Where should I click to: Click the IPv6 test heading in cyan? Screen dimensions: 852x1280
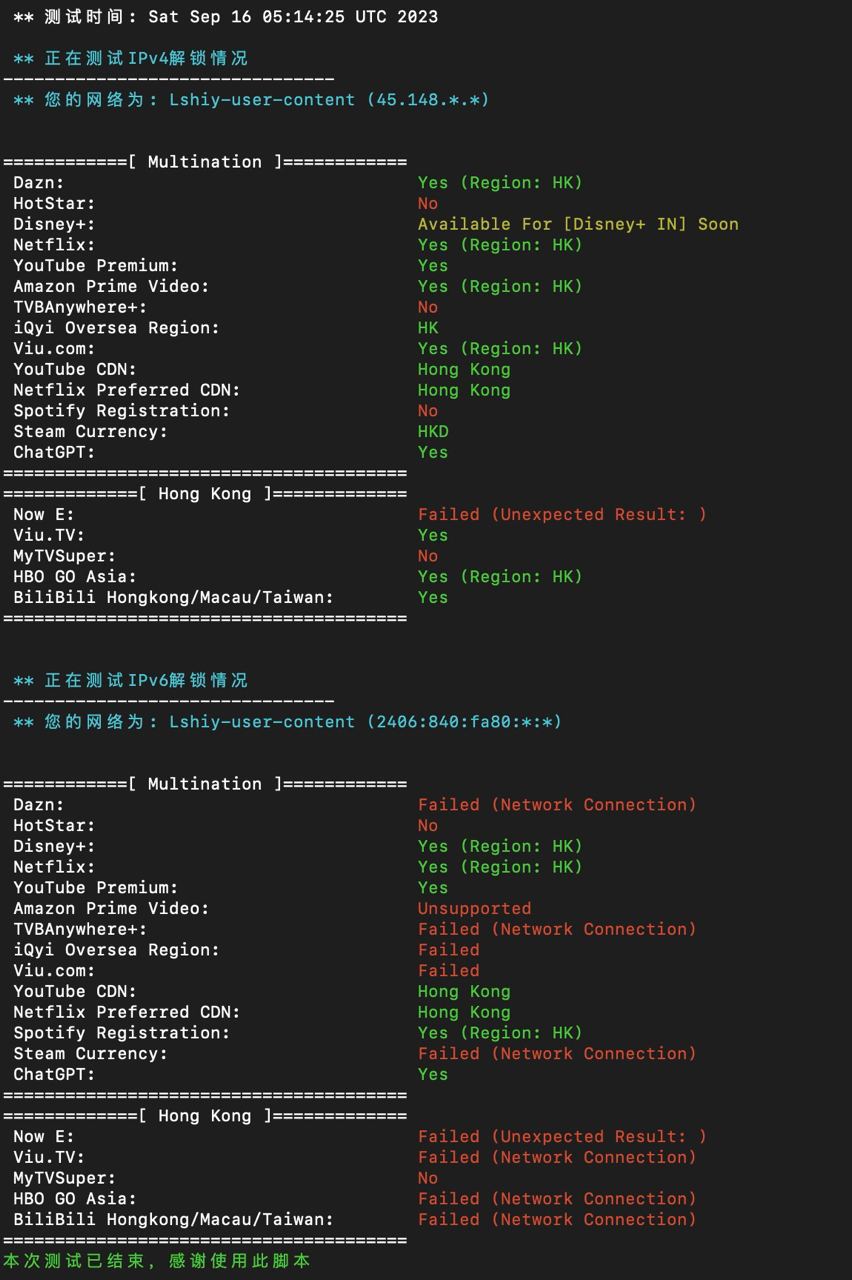pos(130,681)
